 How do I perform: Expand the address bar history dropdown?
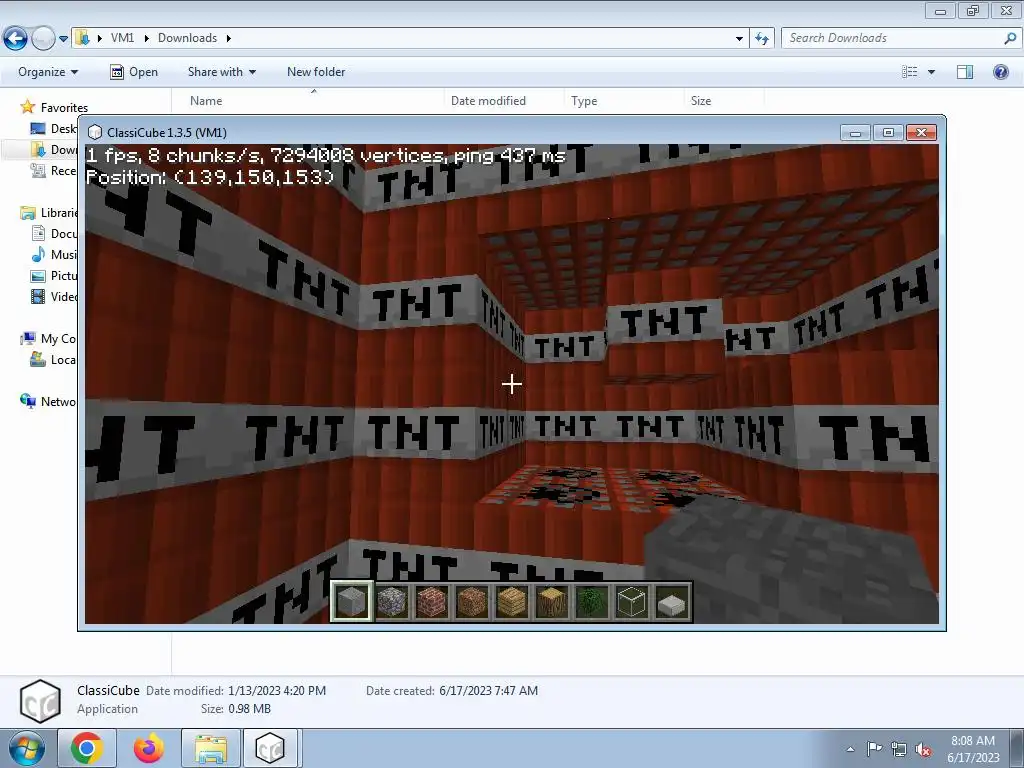(739, 39)
